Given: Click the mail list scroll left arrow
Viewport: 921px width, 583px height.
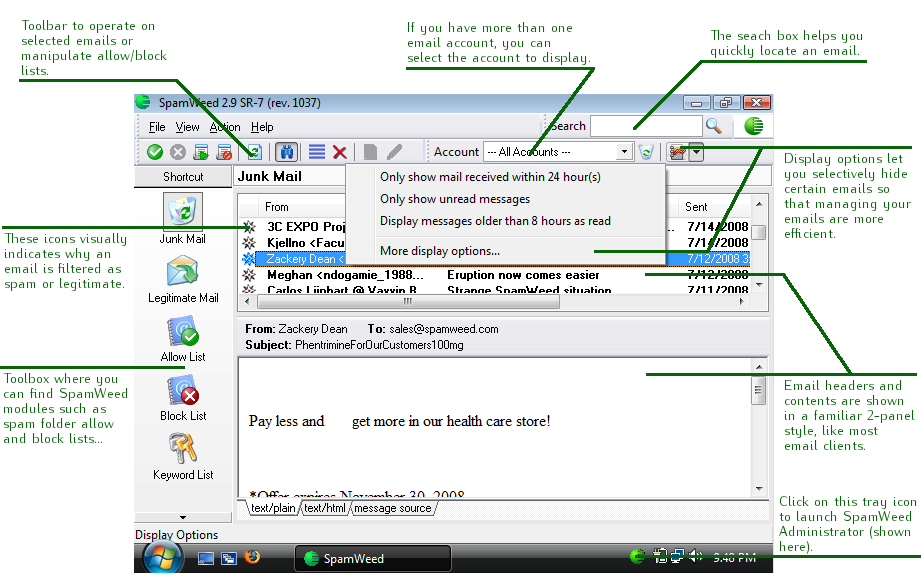Looking at the screenshot, I should point(247,301).
